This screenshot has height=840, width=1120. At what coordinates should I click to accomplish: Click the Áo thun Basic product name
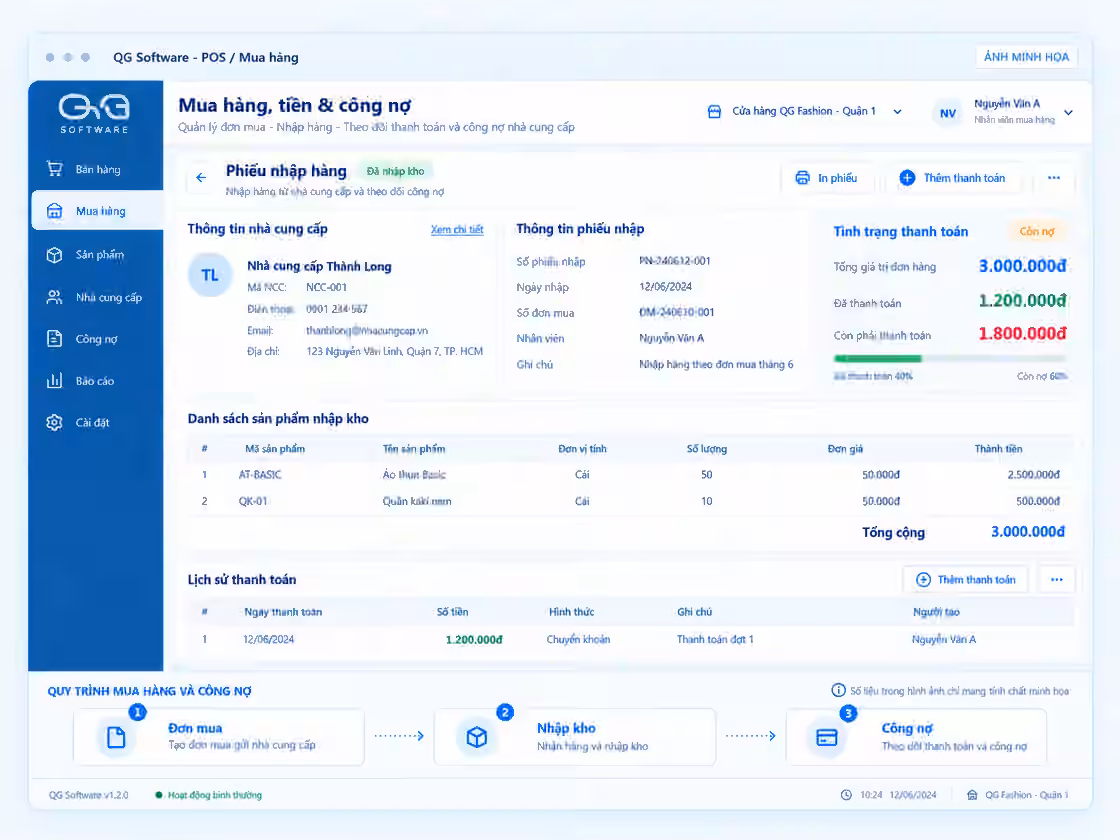[414, 474]
